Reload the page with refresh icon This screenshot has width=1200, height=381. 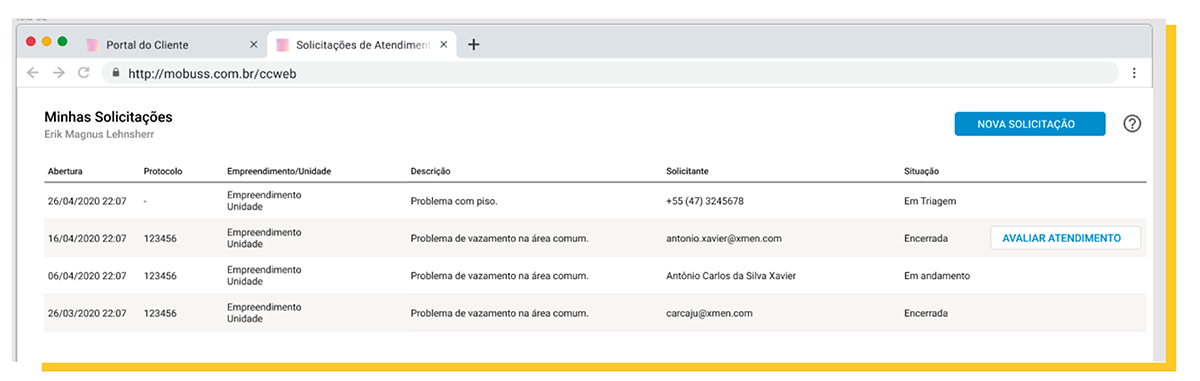[84, 73]
